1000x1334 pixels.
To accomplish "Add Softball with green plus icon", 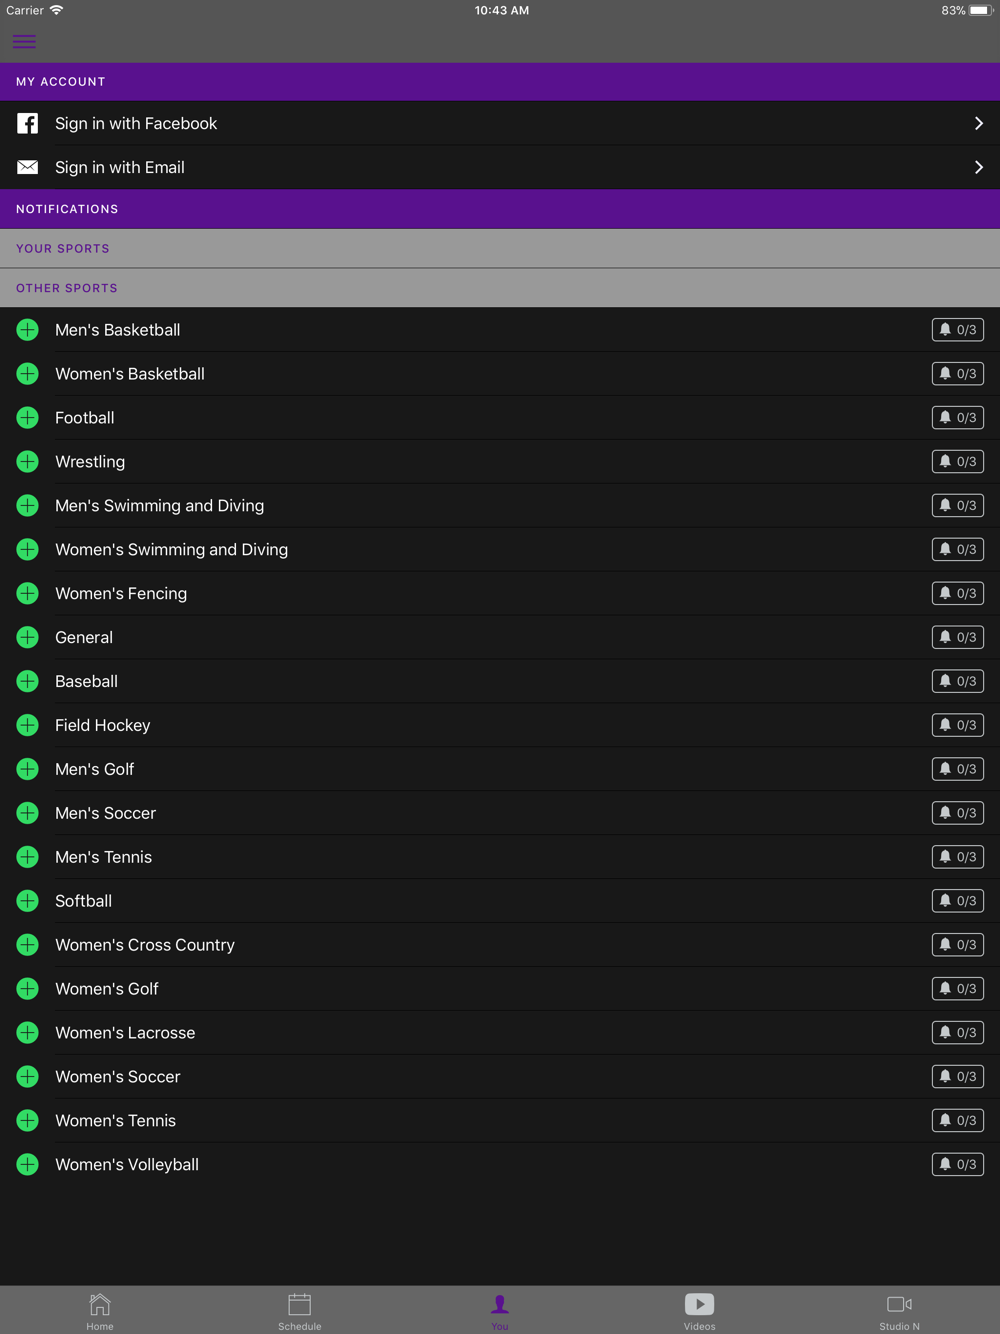I will (28, 902).
